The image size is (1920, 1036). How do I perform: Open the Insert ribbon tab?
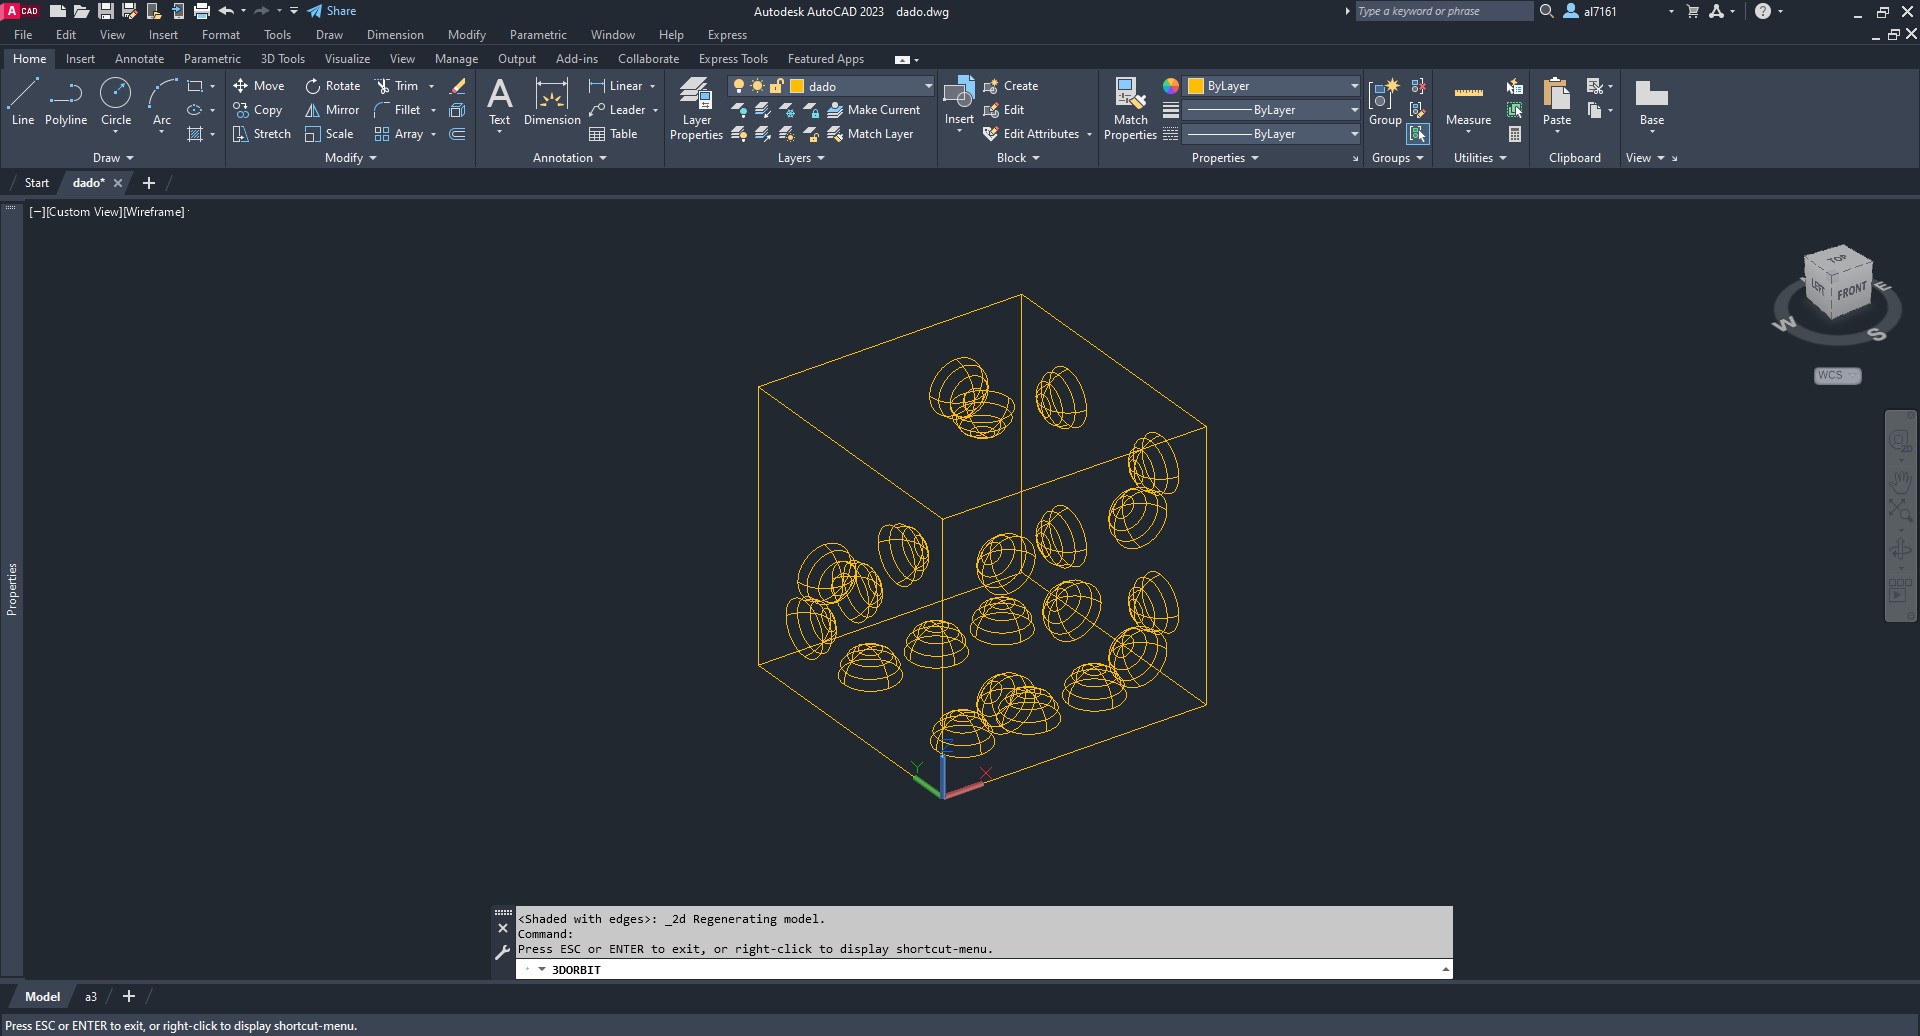click(80, 59)
